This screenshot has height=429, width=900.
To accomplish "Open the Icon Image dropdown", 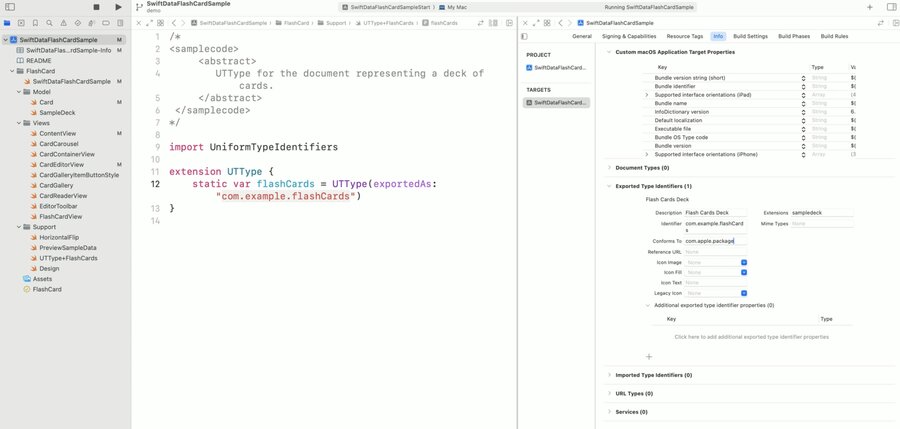I will pyautogui.click(x=744, y=262).
